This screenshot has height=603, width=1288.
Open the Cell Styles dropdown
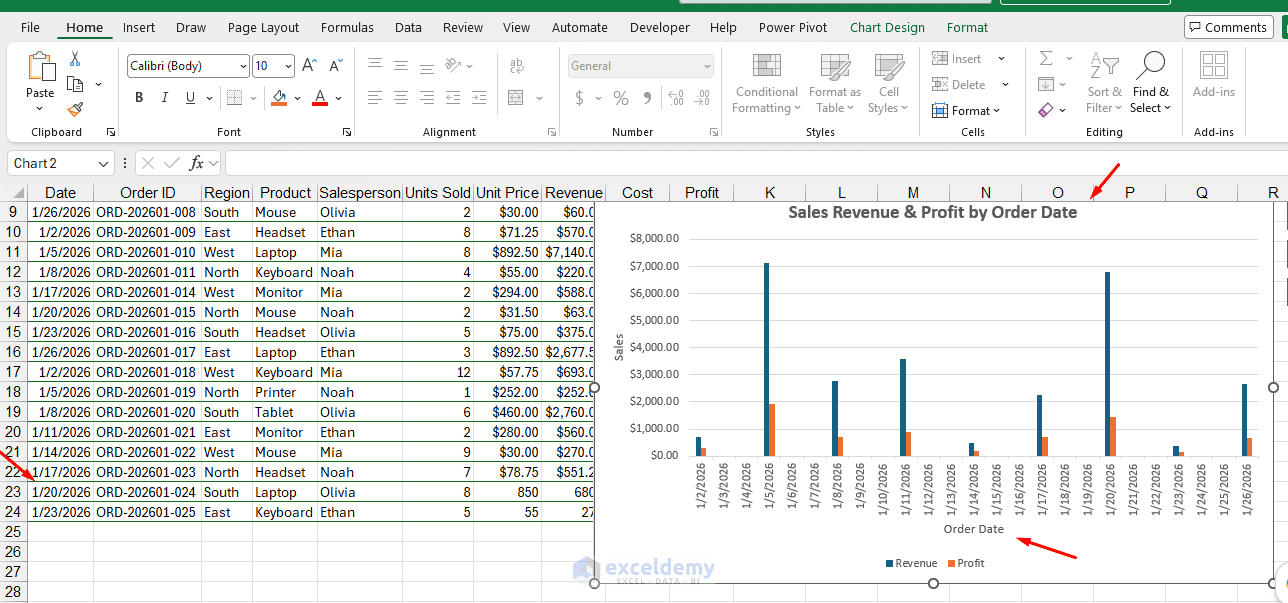(x=888, y=83)
